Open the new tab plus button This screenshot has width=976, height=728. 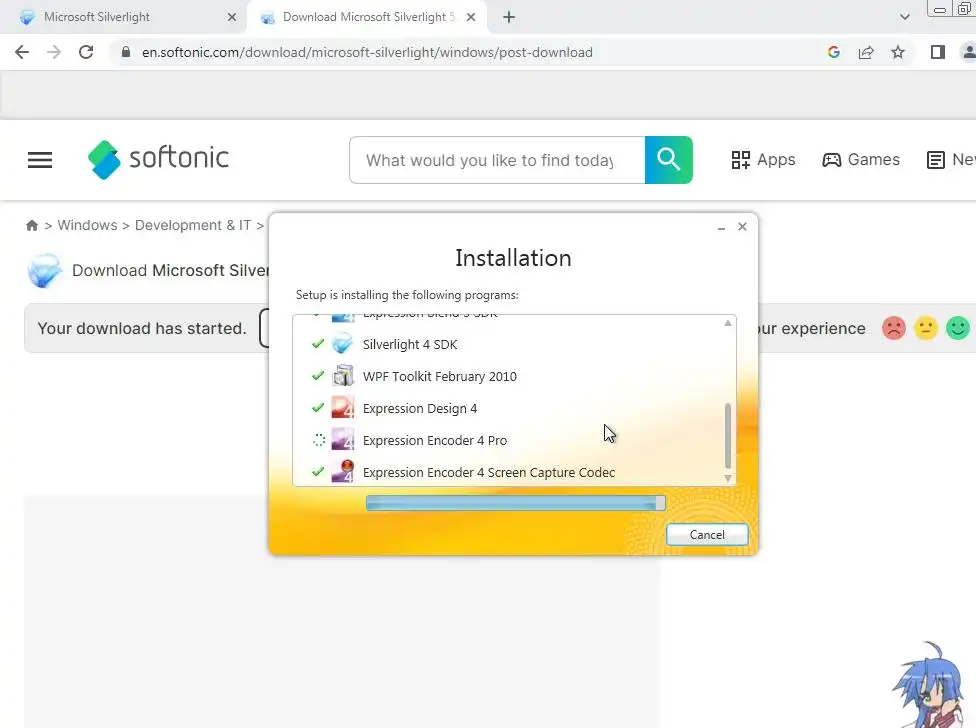coord(509,17)
